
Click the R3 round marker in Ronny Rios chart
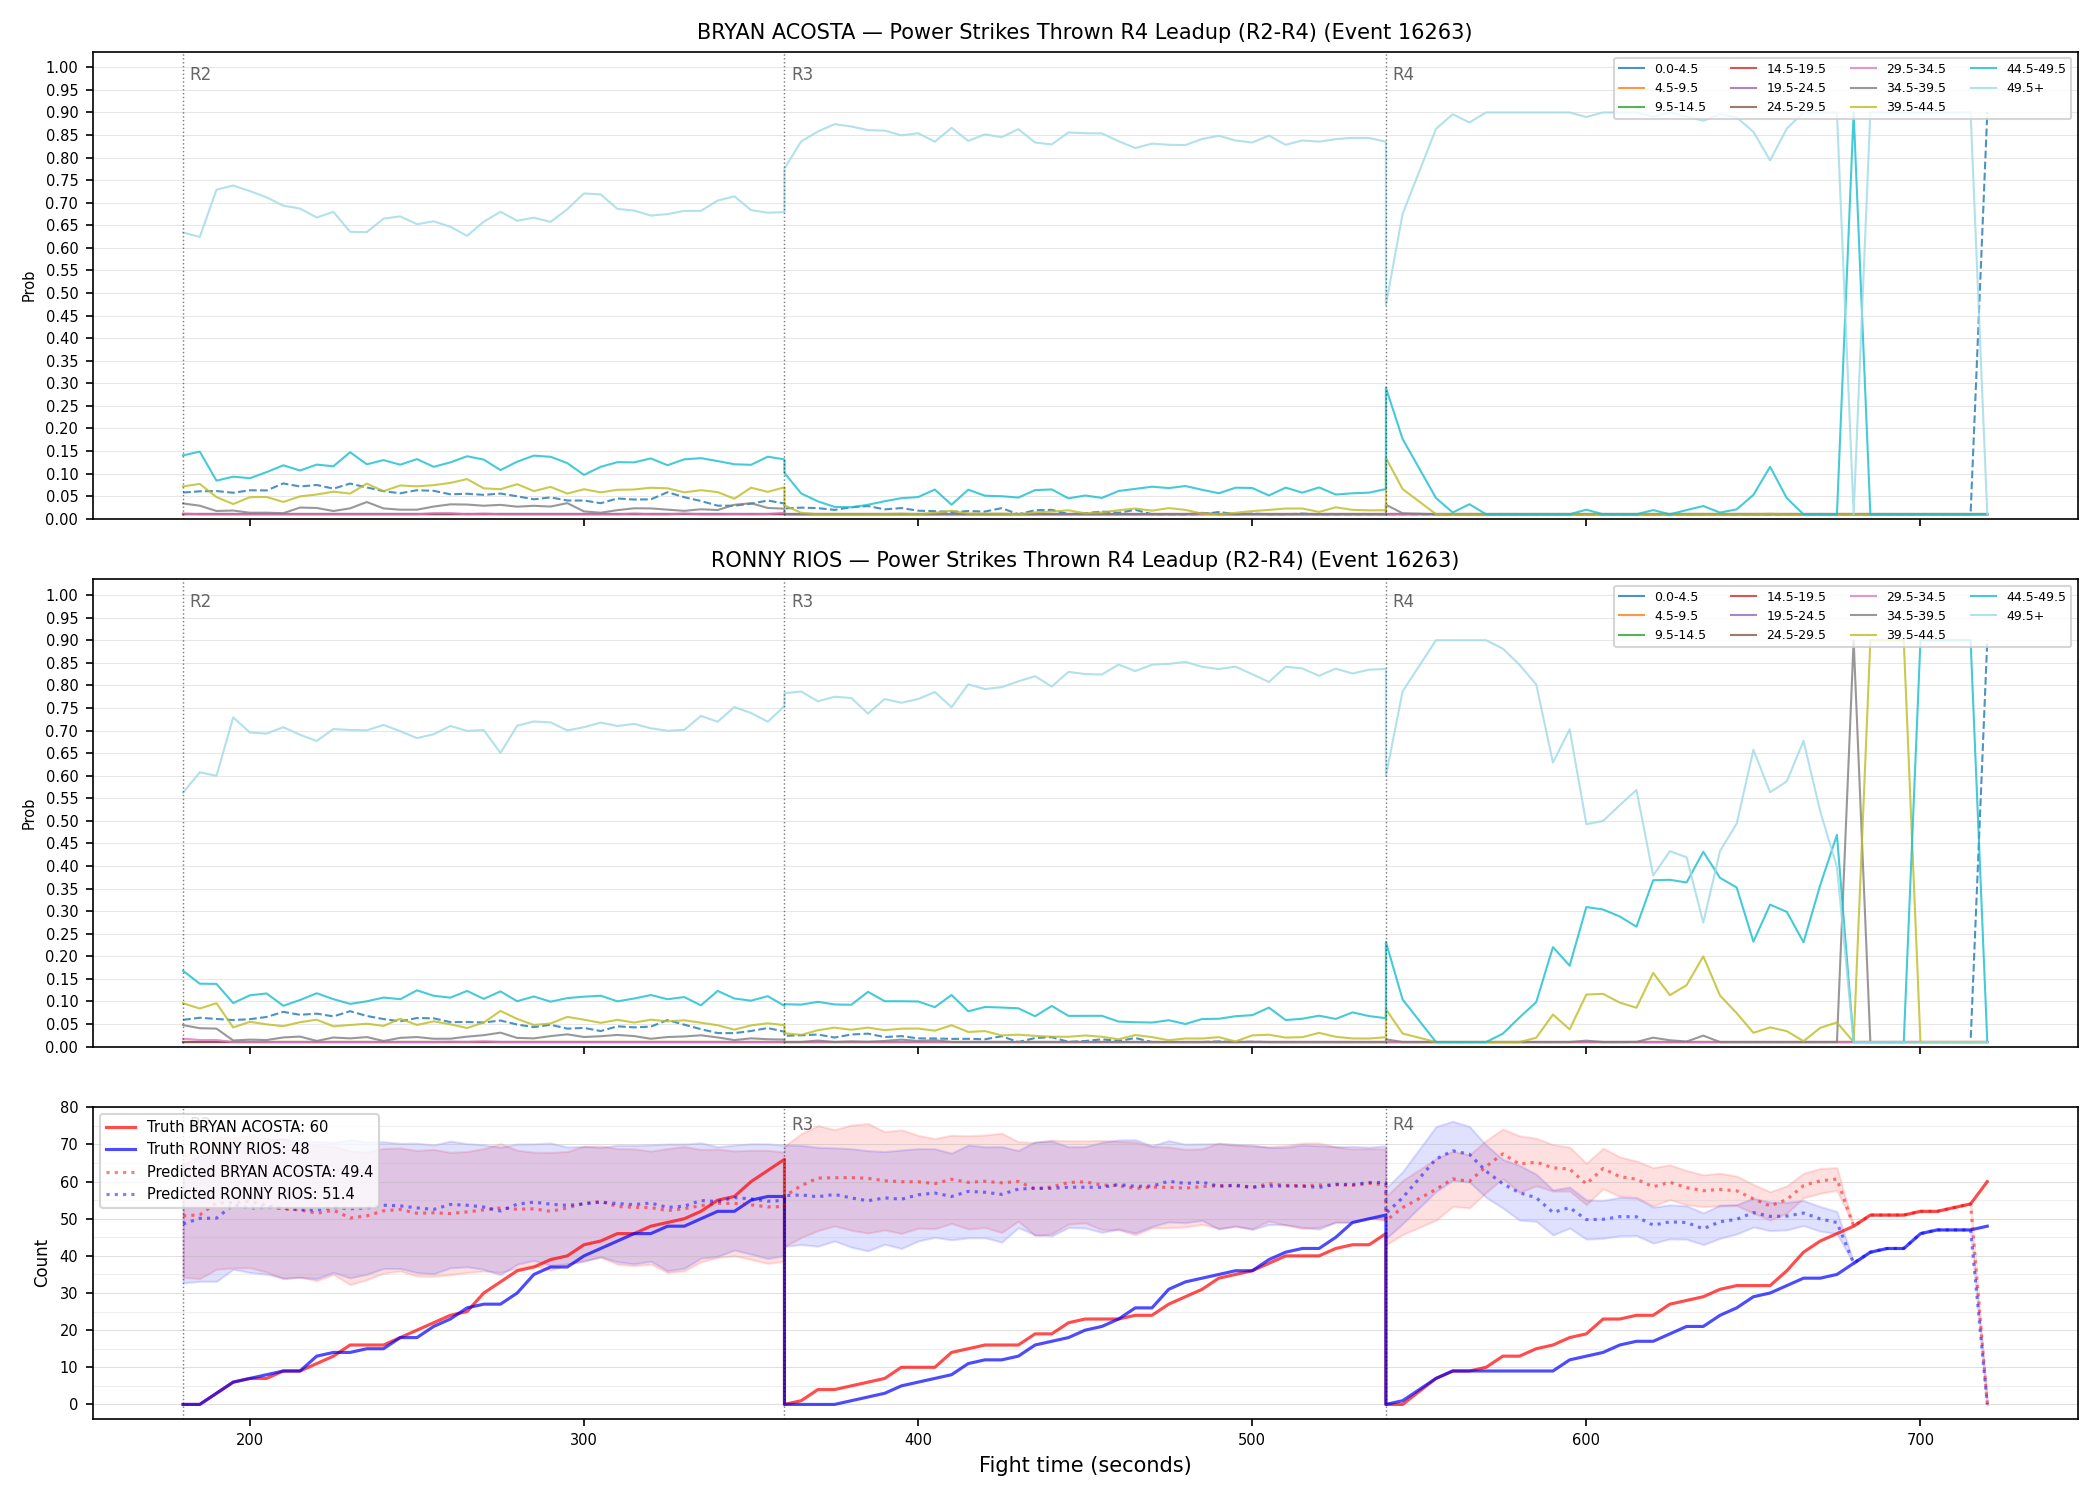point(802,601)
